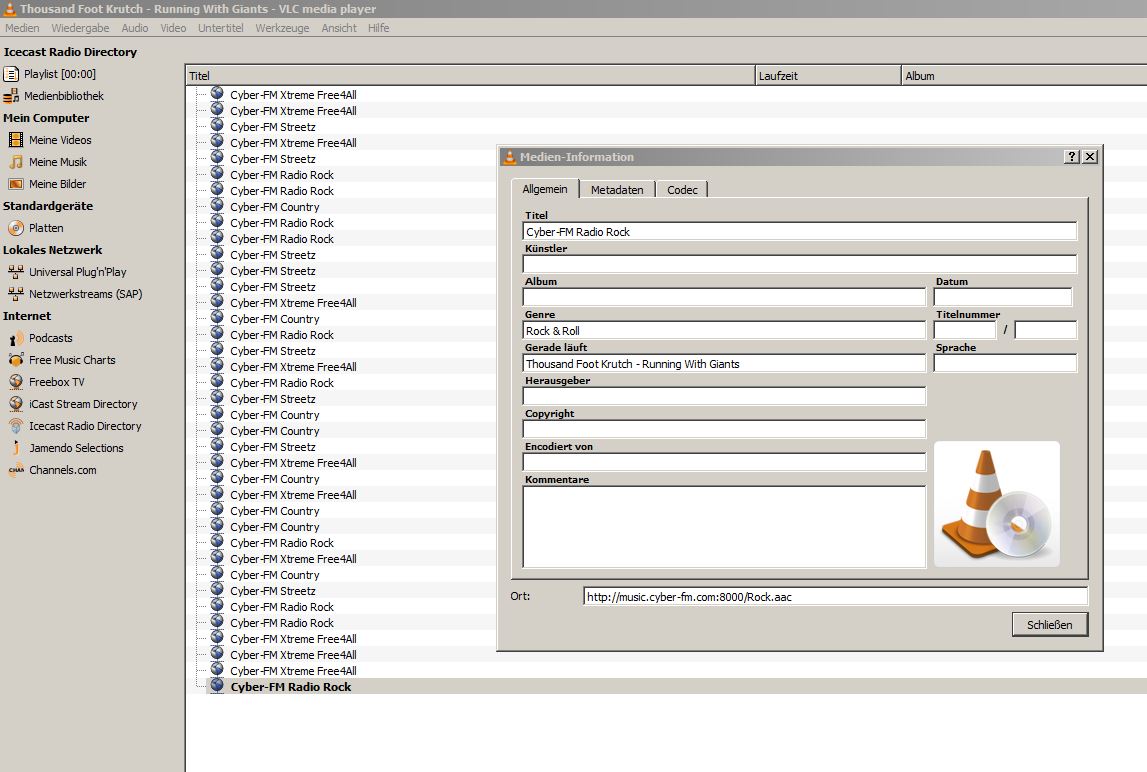Select the bold Cyber-FM Radio Rock playing entry
Screen dimensions: 1147x772
[290, 687]
